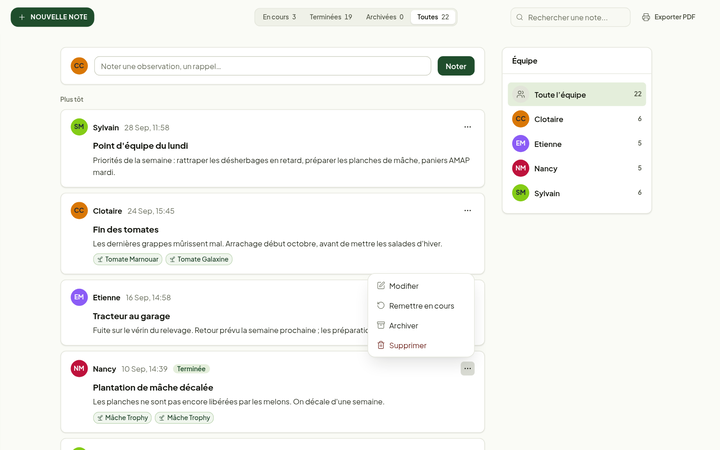
Task: Open the note titled Plantation de mâche décalée
Action: click(153, 388)
